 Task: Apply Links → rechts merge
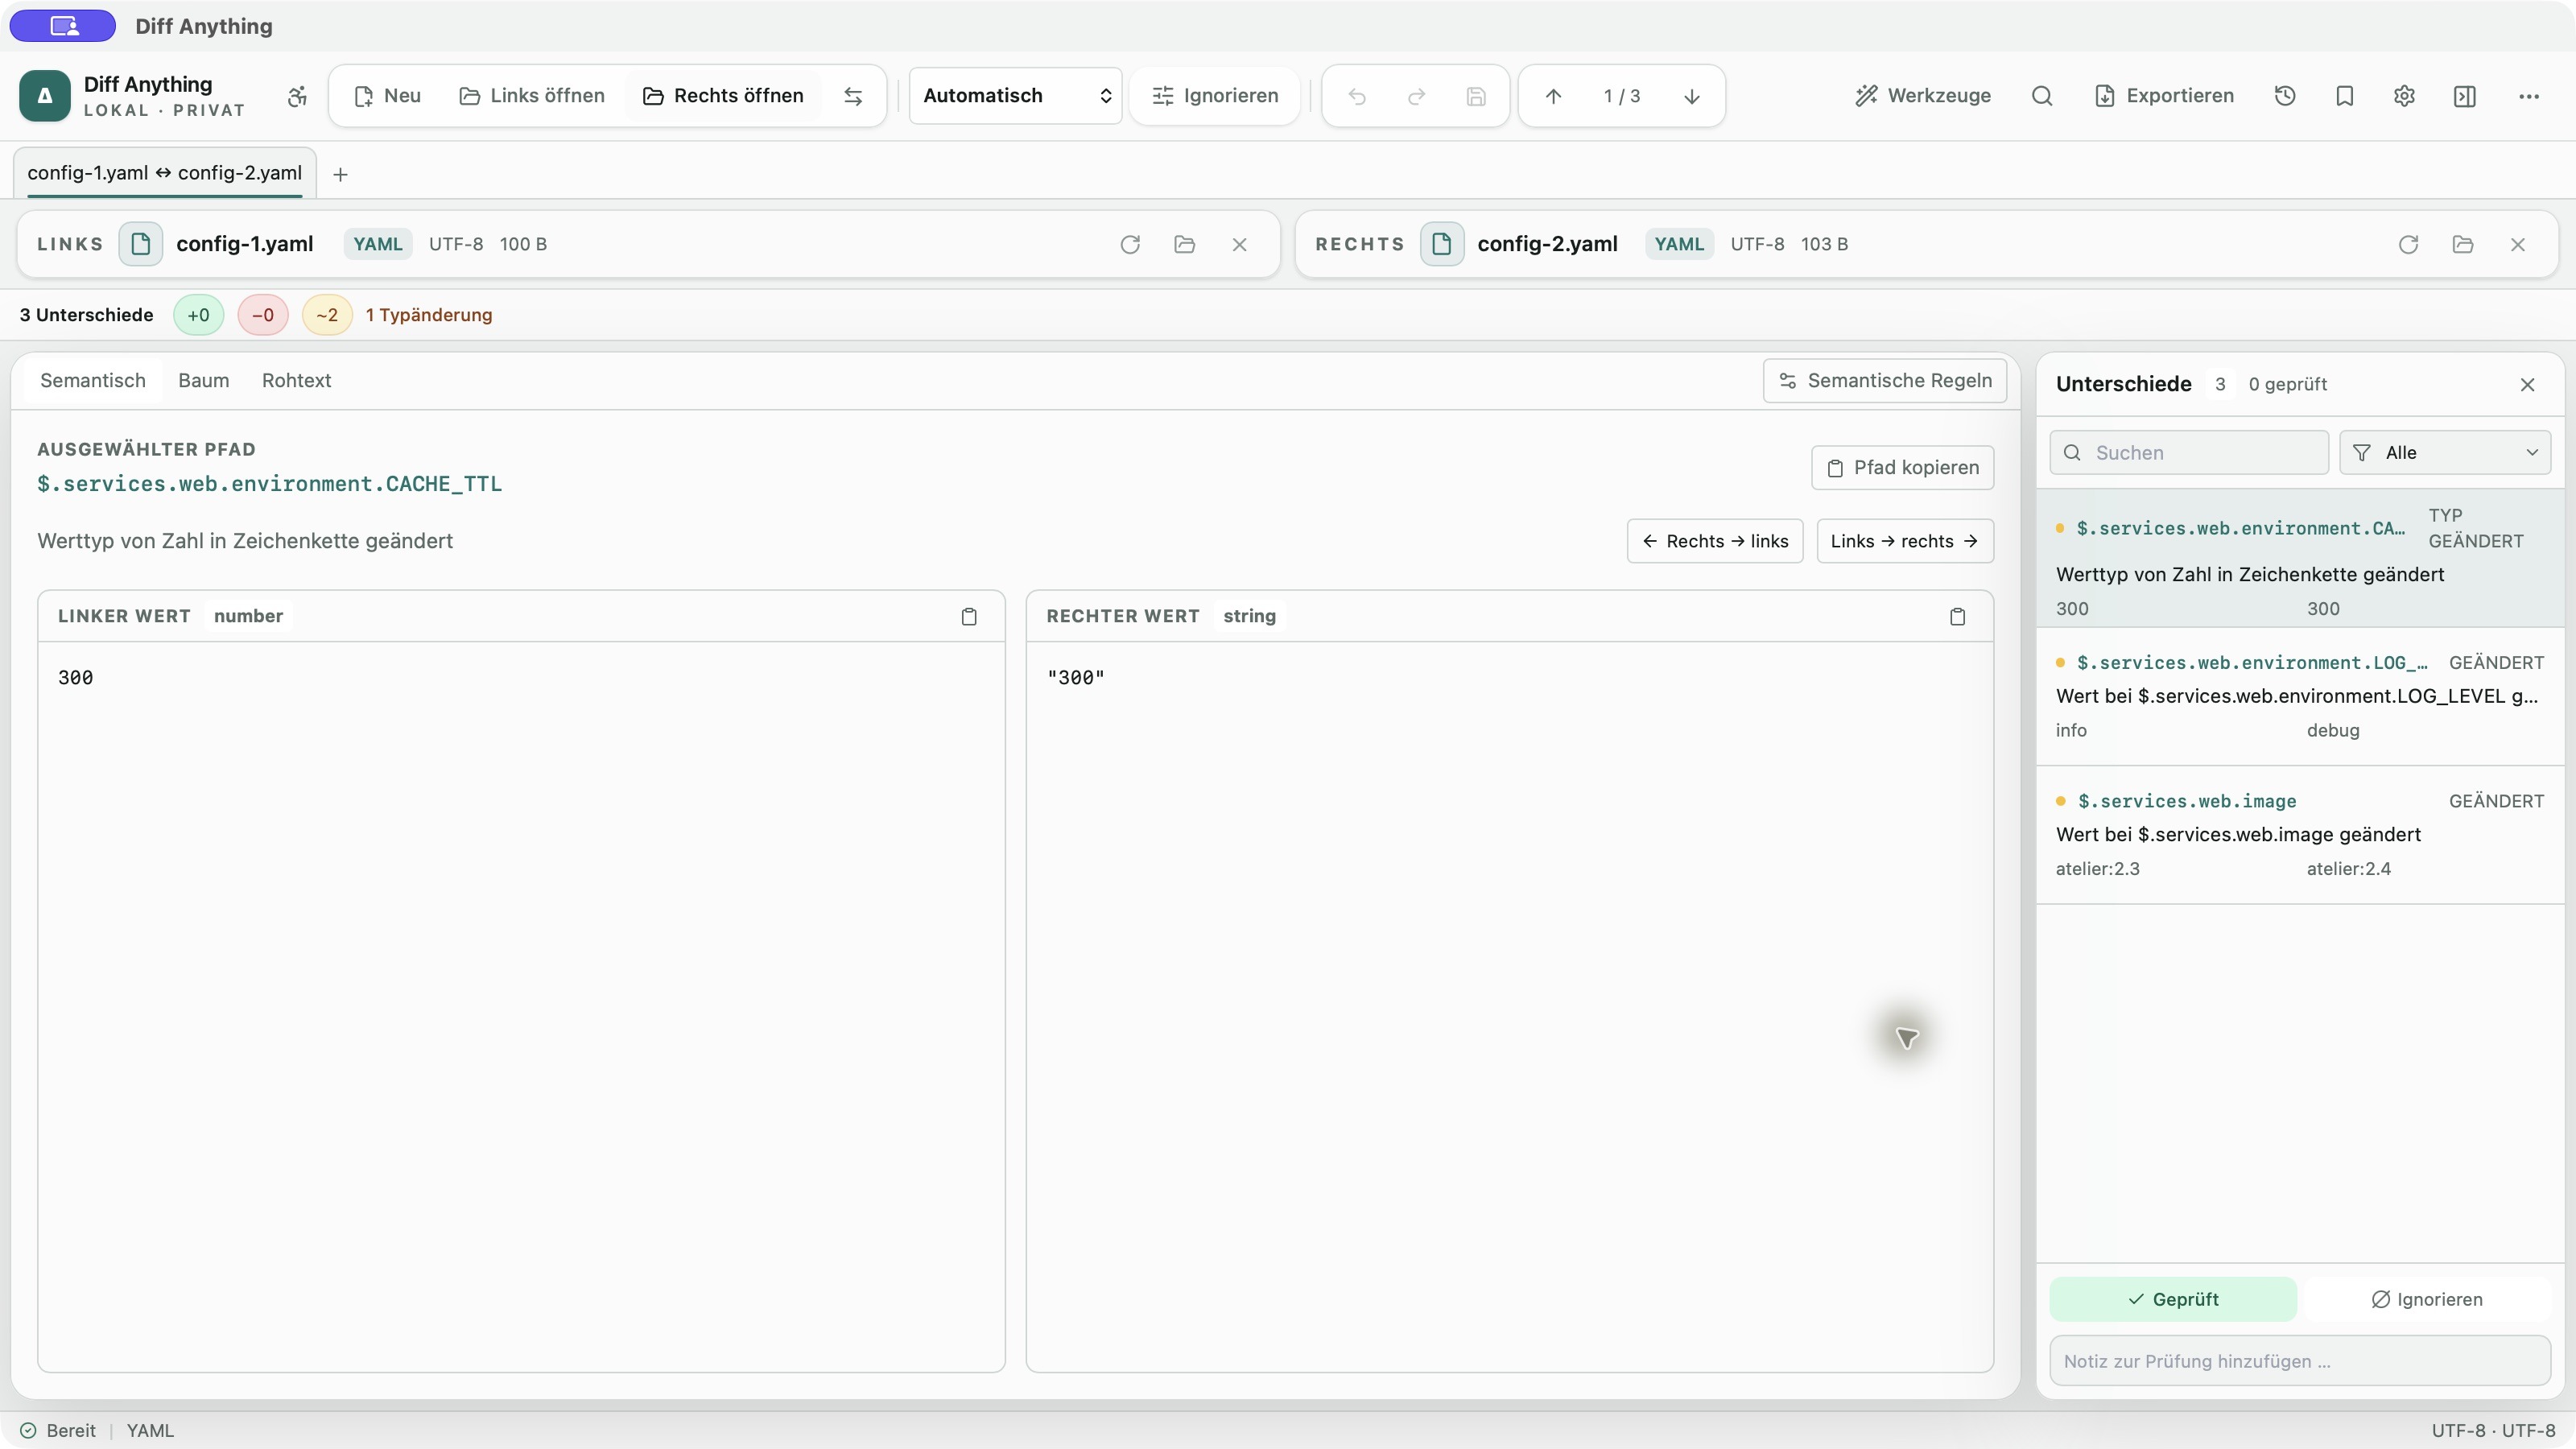tap(1905, 541)
